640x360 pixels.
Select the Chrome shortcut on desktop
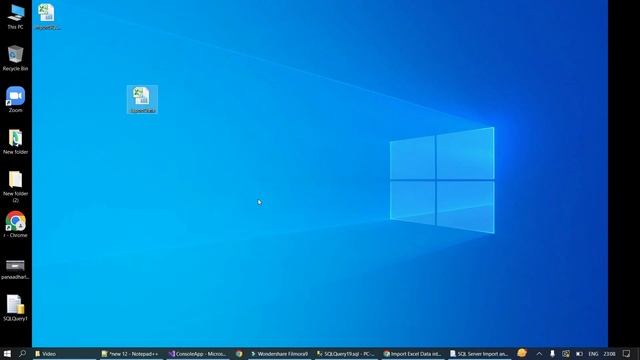[16, 224]
